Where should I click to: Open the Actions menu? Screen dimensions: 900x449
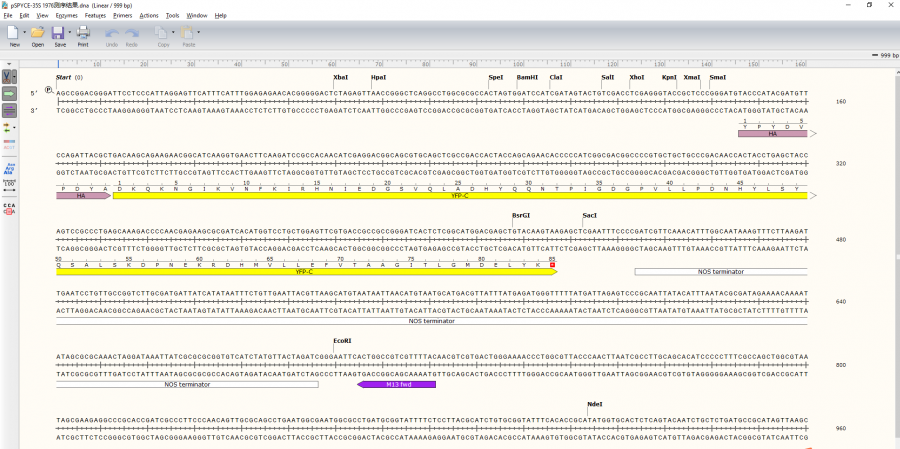pyautogui.click(x=149, y=16)
